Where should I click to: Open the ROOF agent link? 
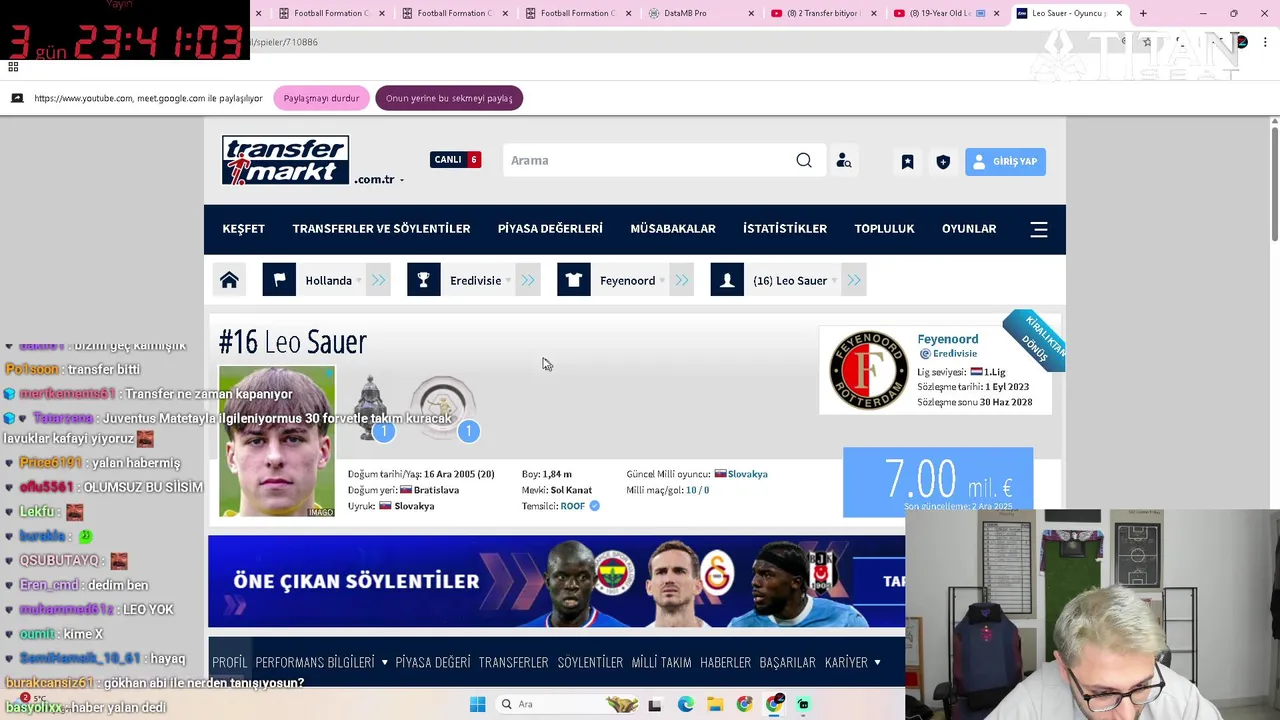572,506
